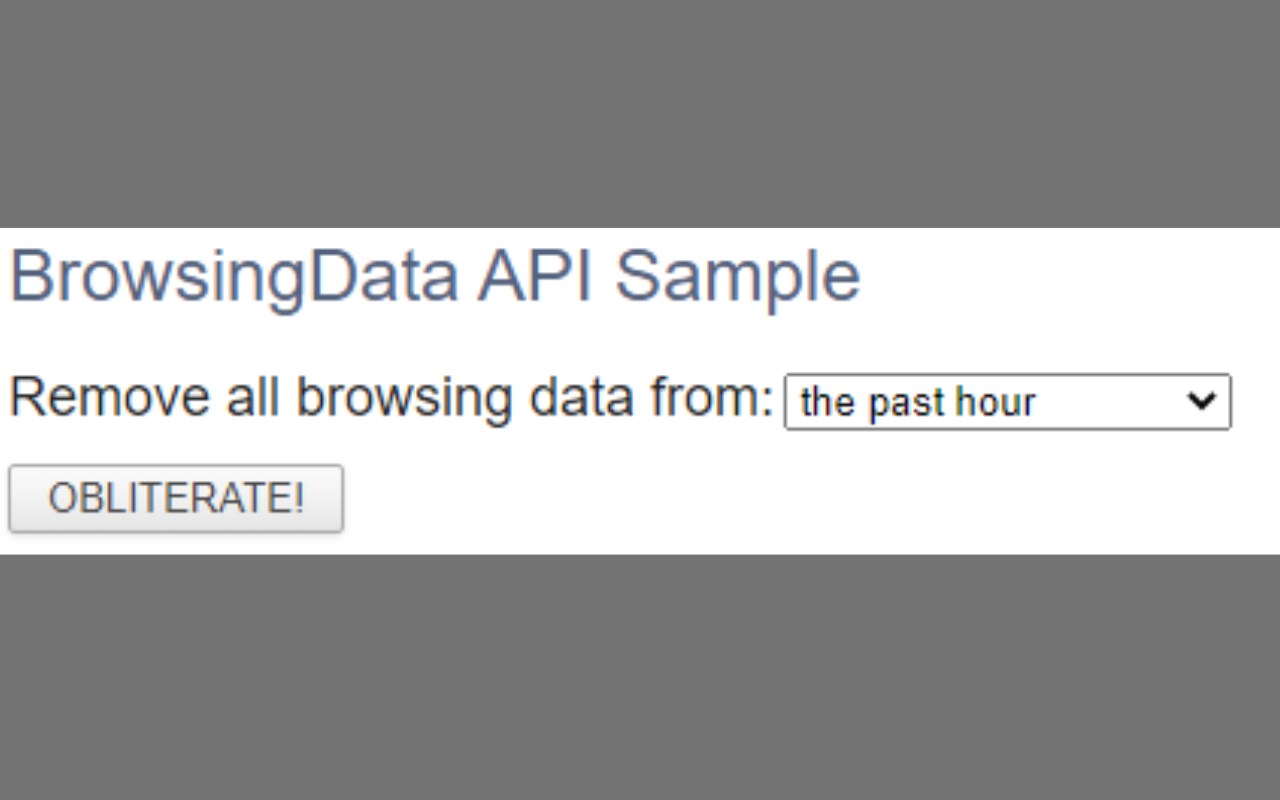Click the word 'API' in the heading
Screen dimensions: 1280x800
[535, 275]
